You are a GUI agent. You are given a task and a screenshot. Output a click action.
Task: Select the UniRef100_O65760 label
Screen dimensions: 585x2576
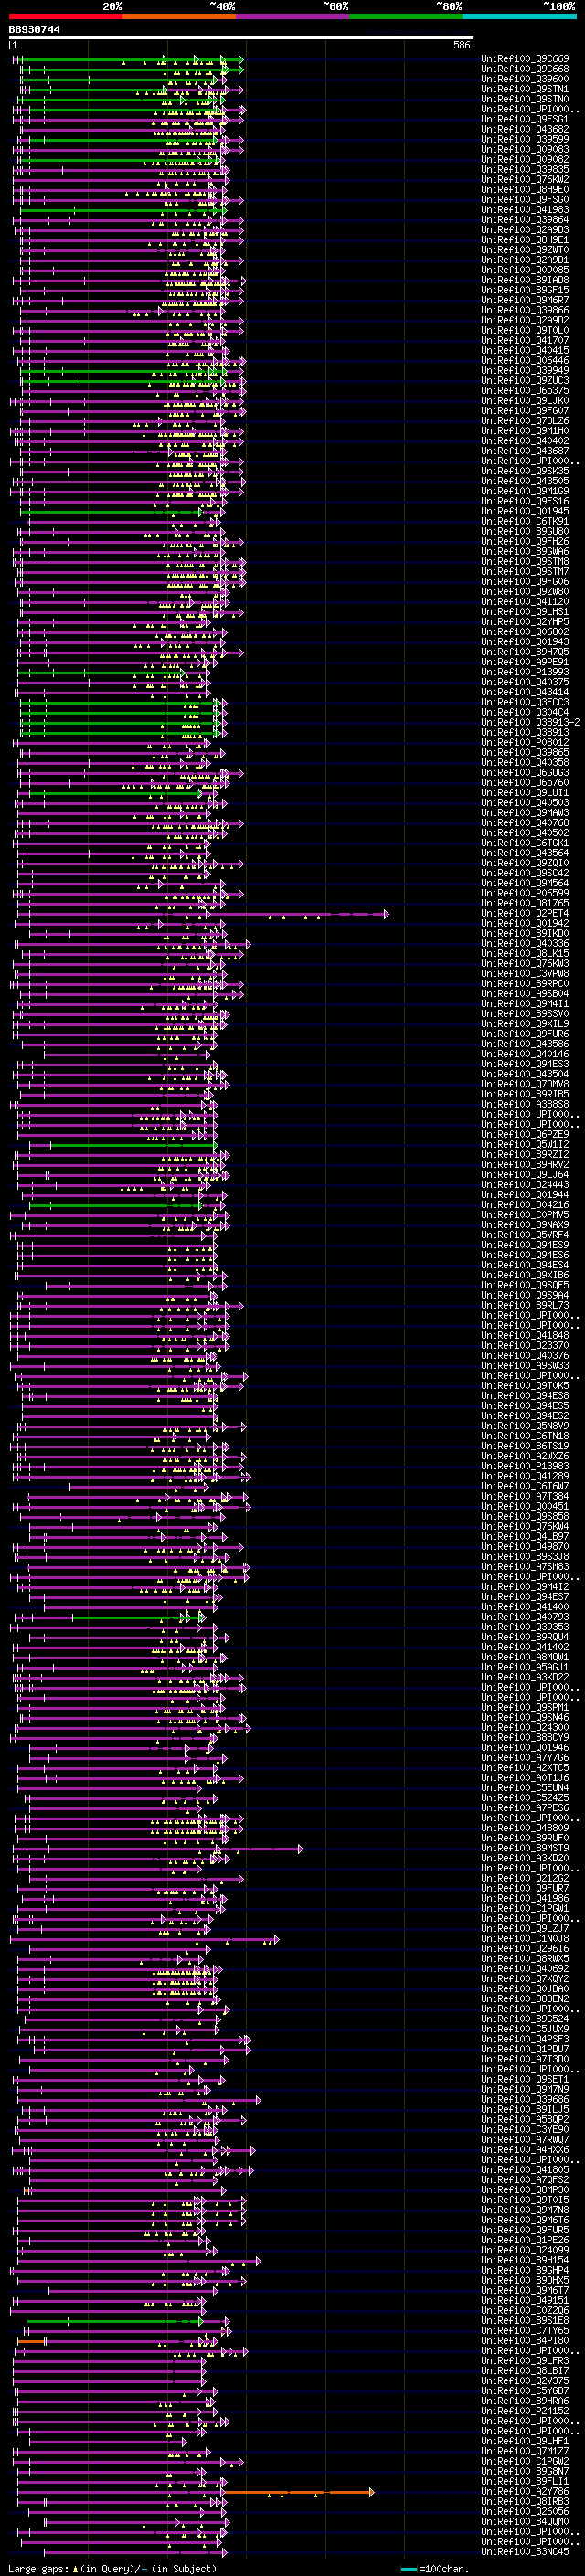pos(525,782)
